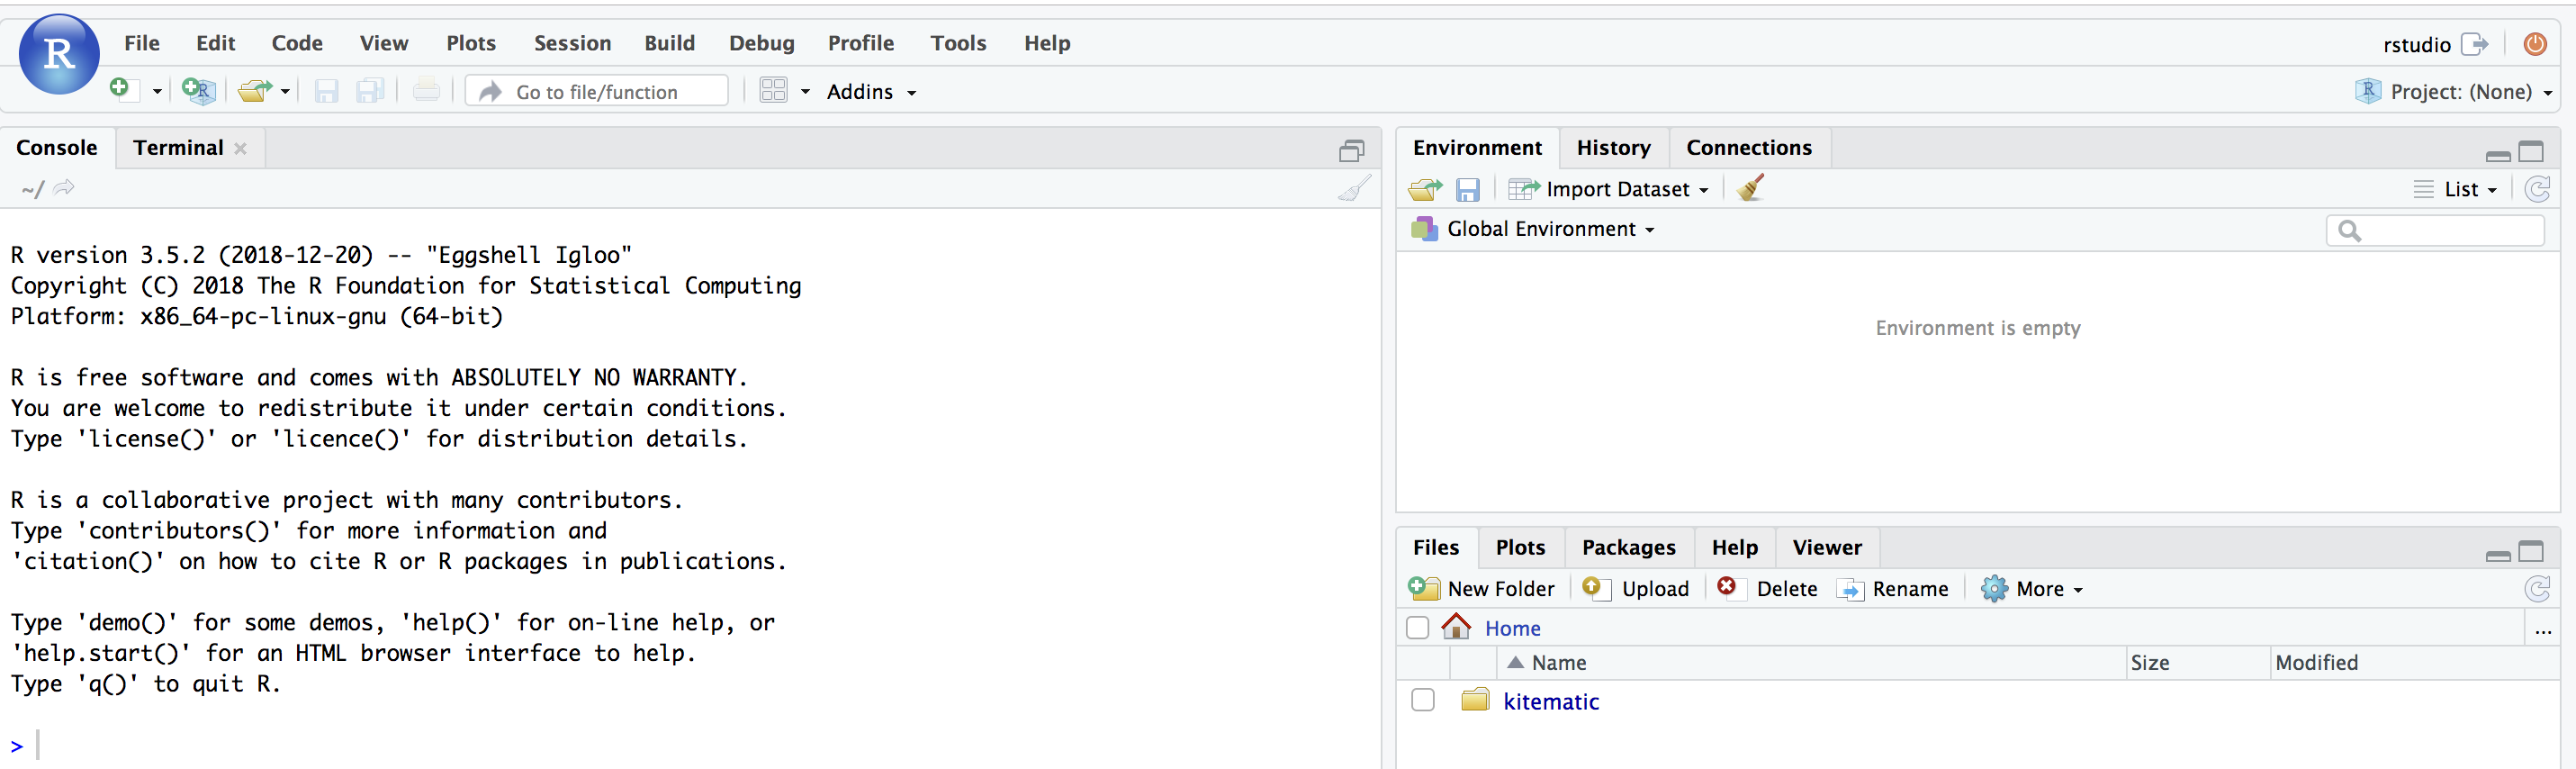Open the List view dropdown
This screenshot has width=2576, height=769.
[x=2455, y=189]
